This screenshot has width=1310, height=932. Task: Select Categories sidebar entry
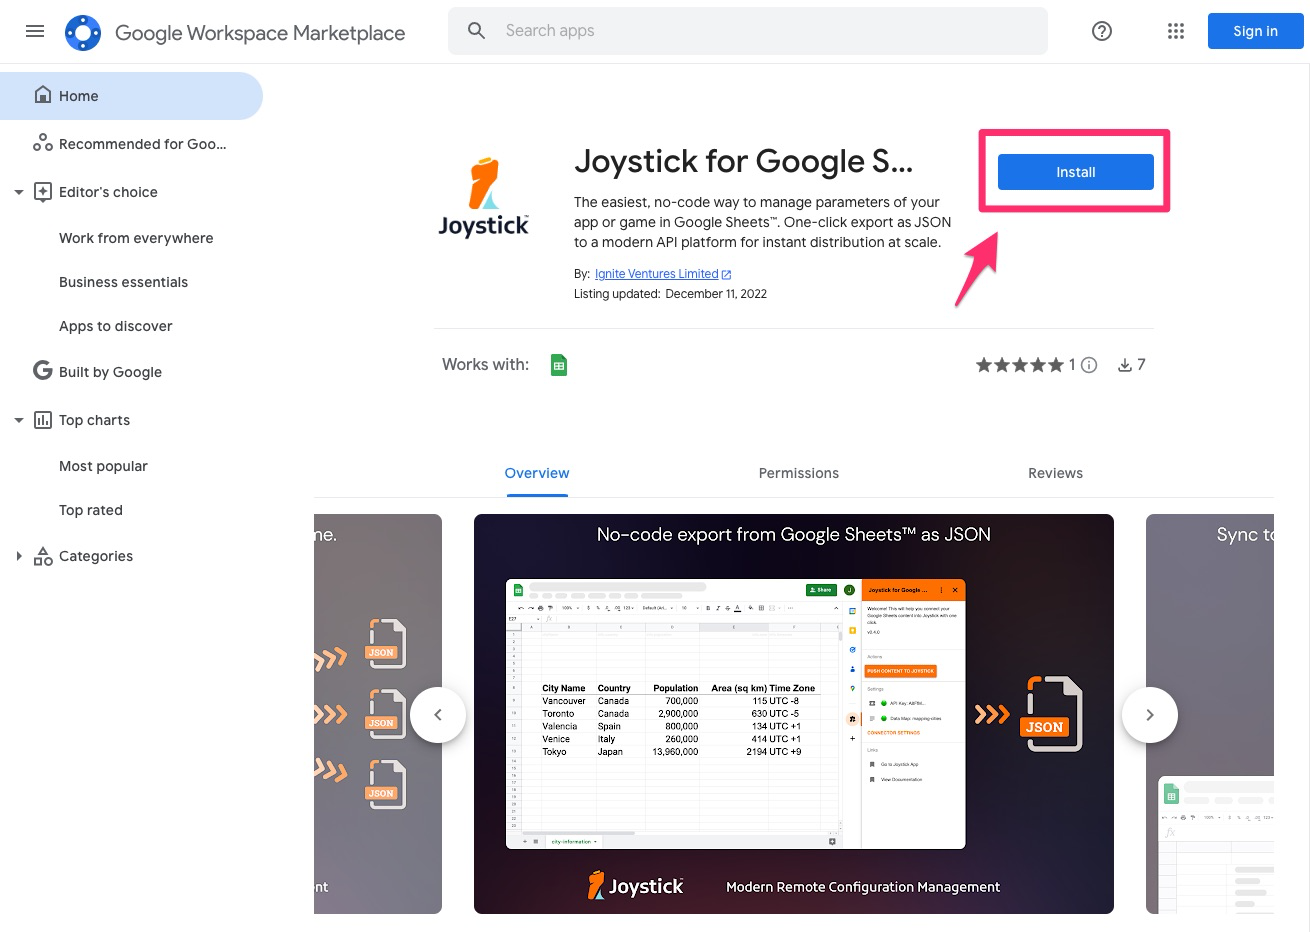coord(96,556)
